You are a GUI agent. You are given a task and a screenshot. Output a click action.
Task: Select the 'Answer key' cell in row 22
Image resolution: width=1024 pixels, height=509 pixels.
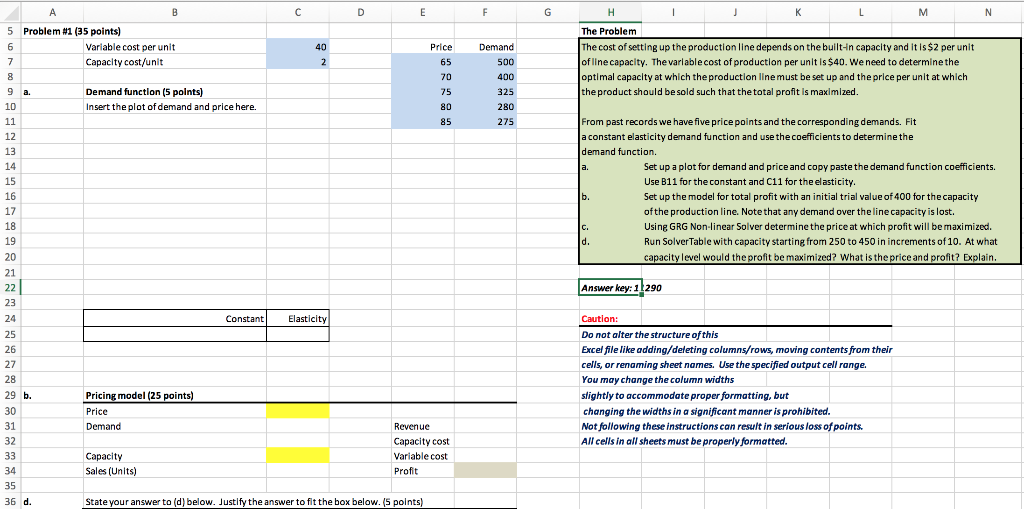(x=610, y=287)
